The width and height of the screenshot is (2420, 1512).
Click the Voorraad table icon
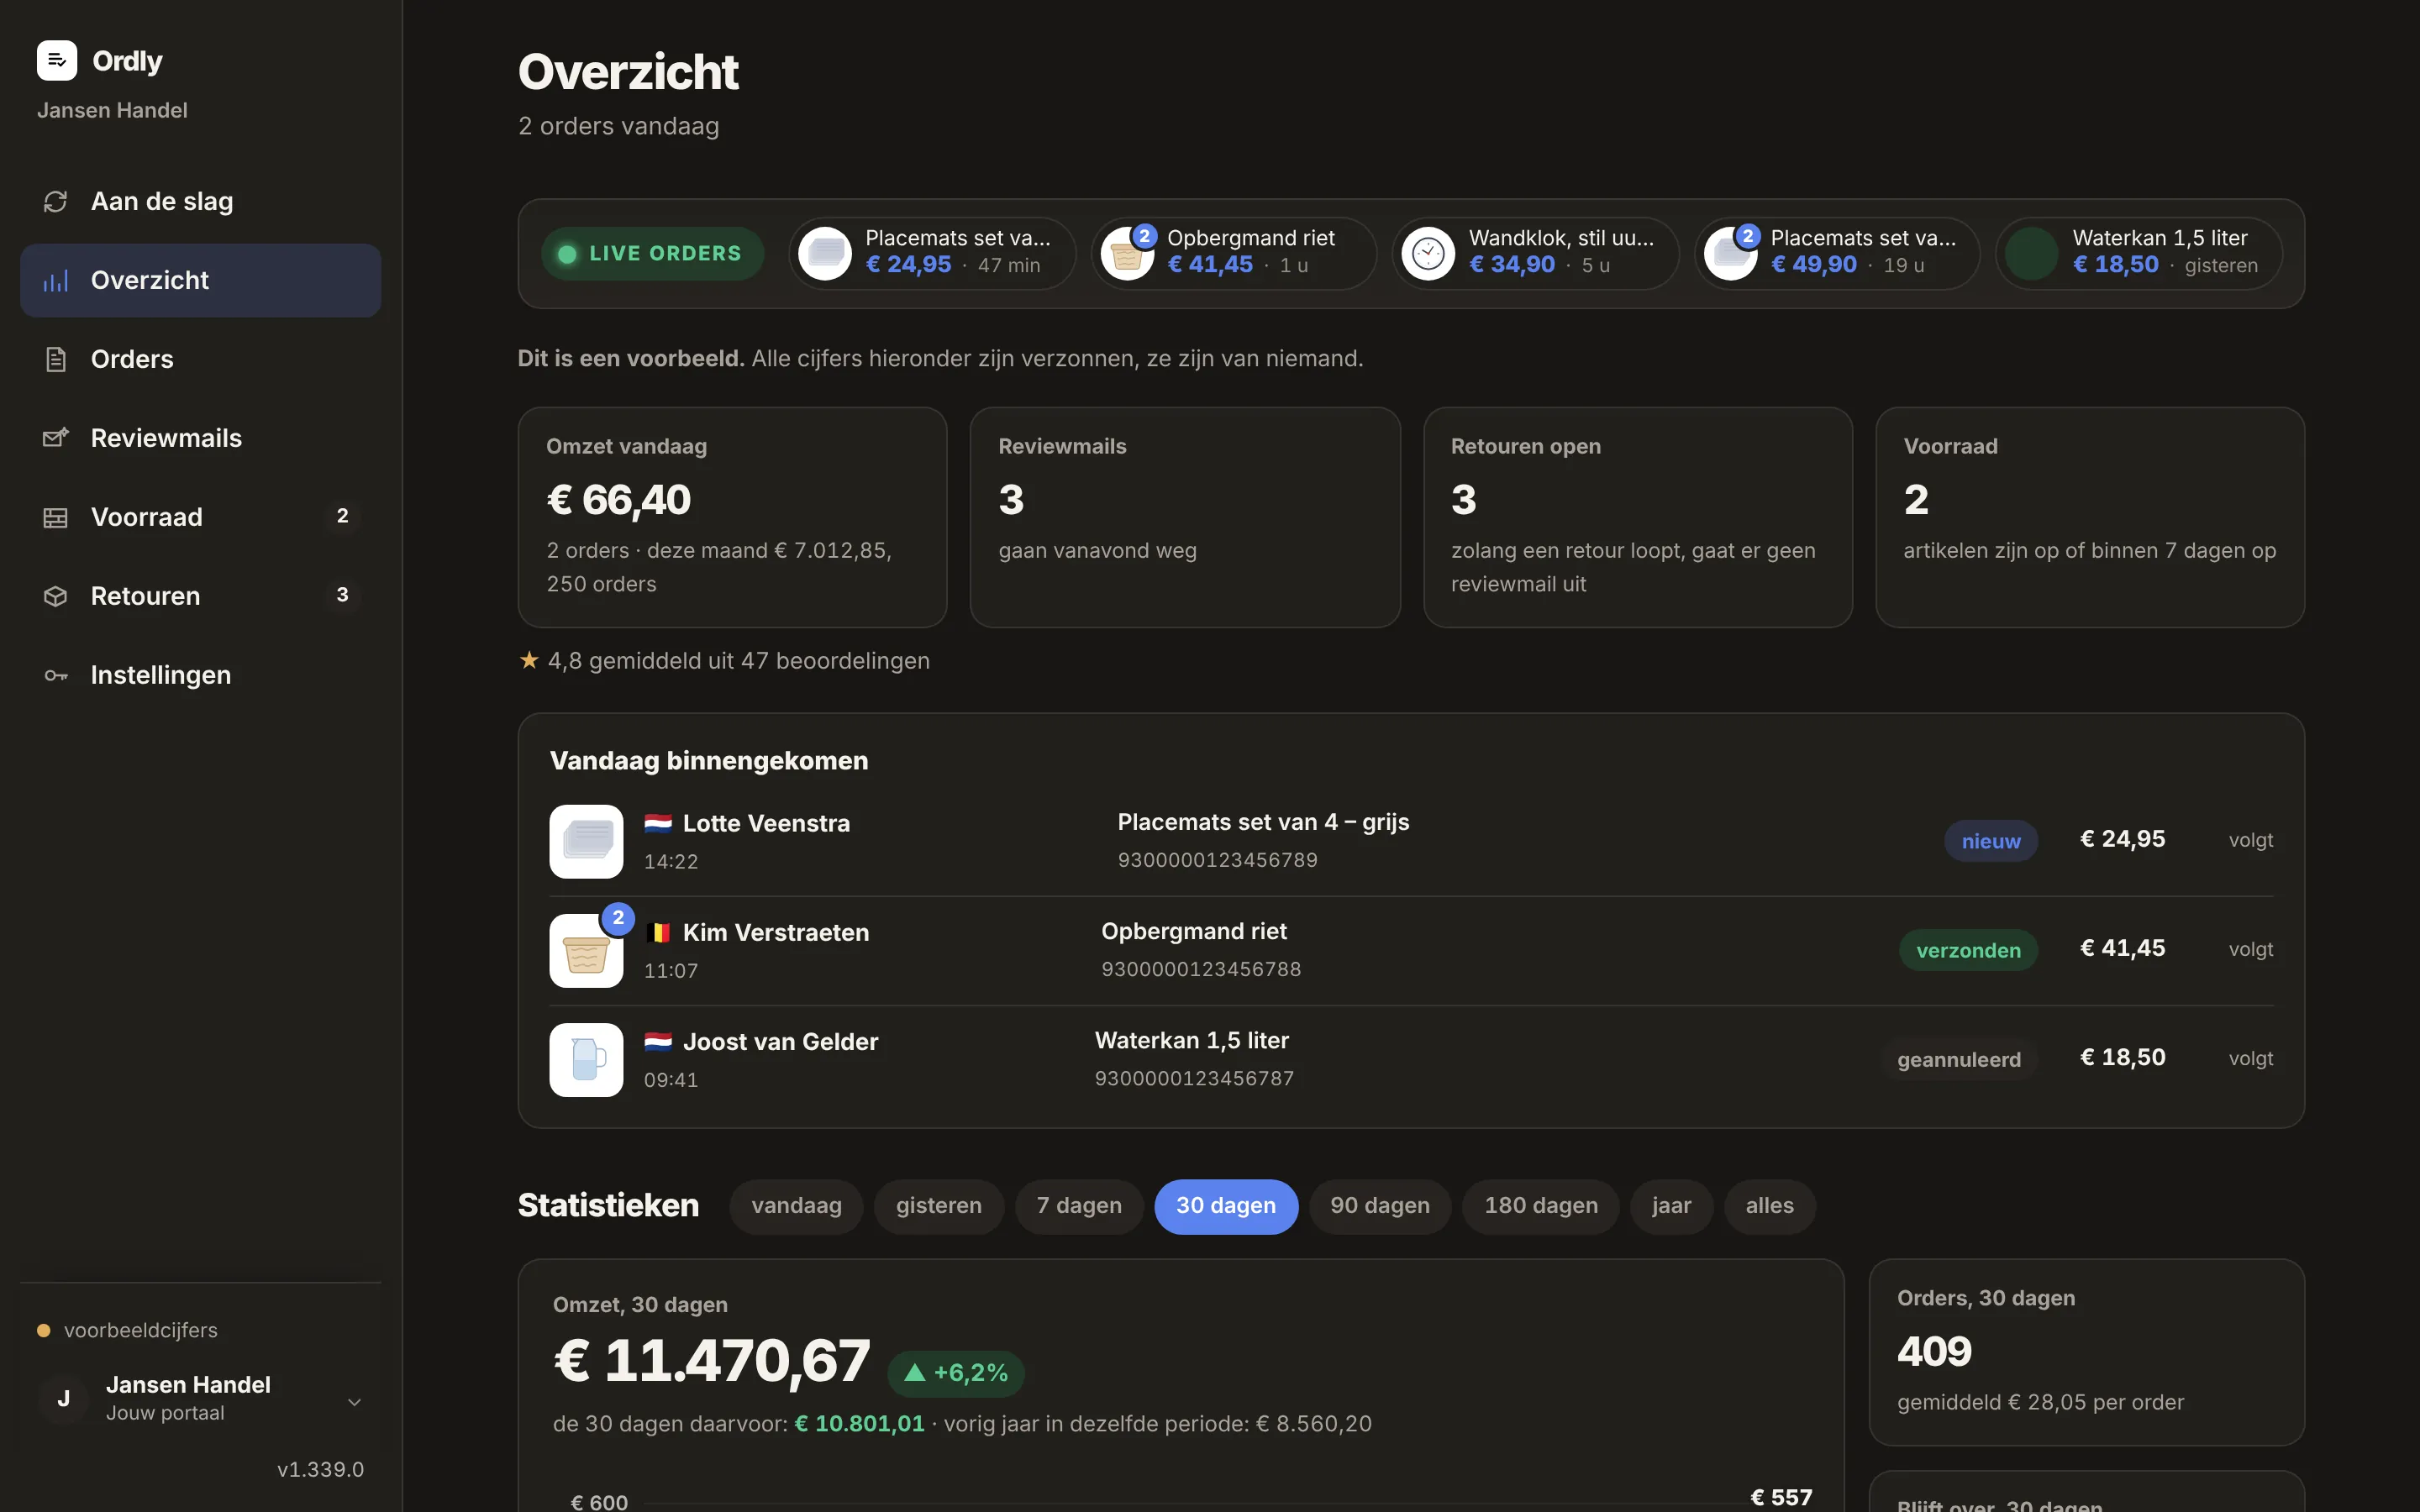click(56, 517)
